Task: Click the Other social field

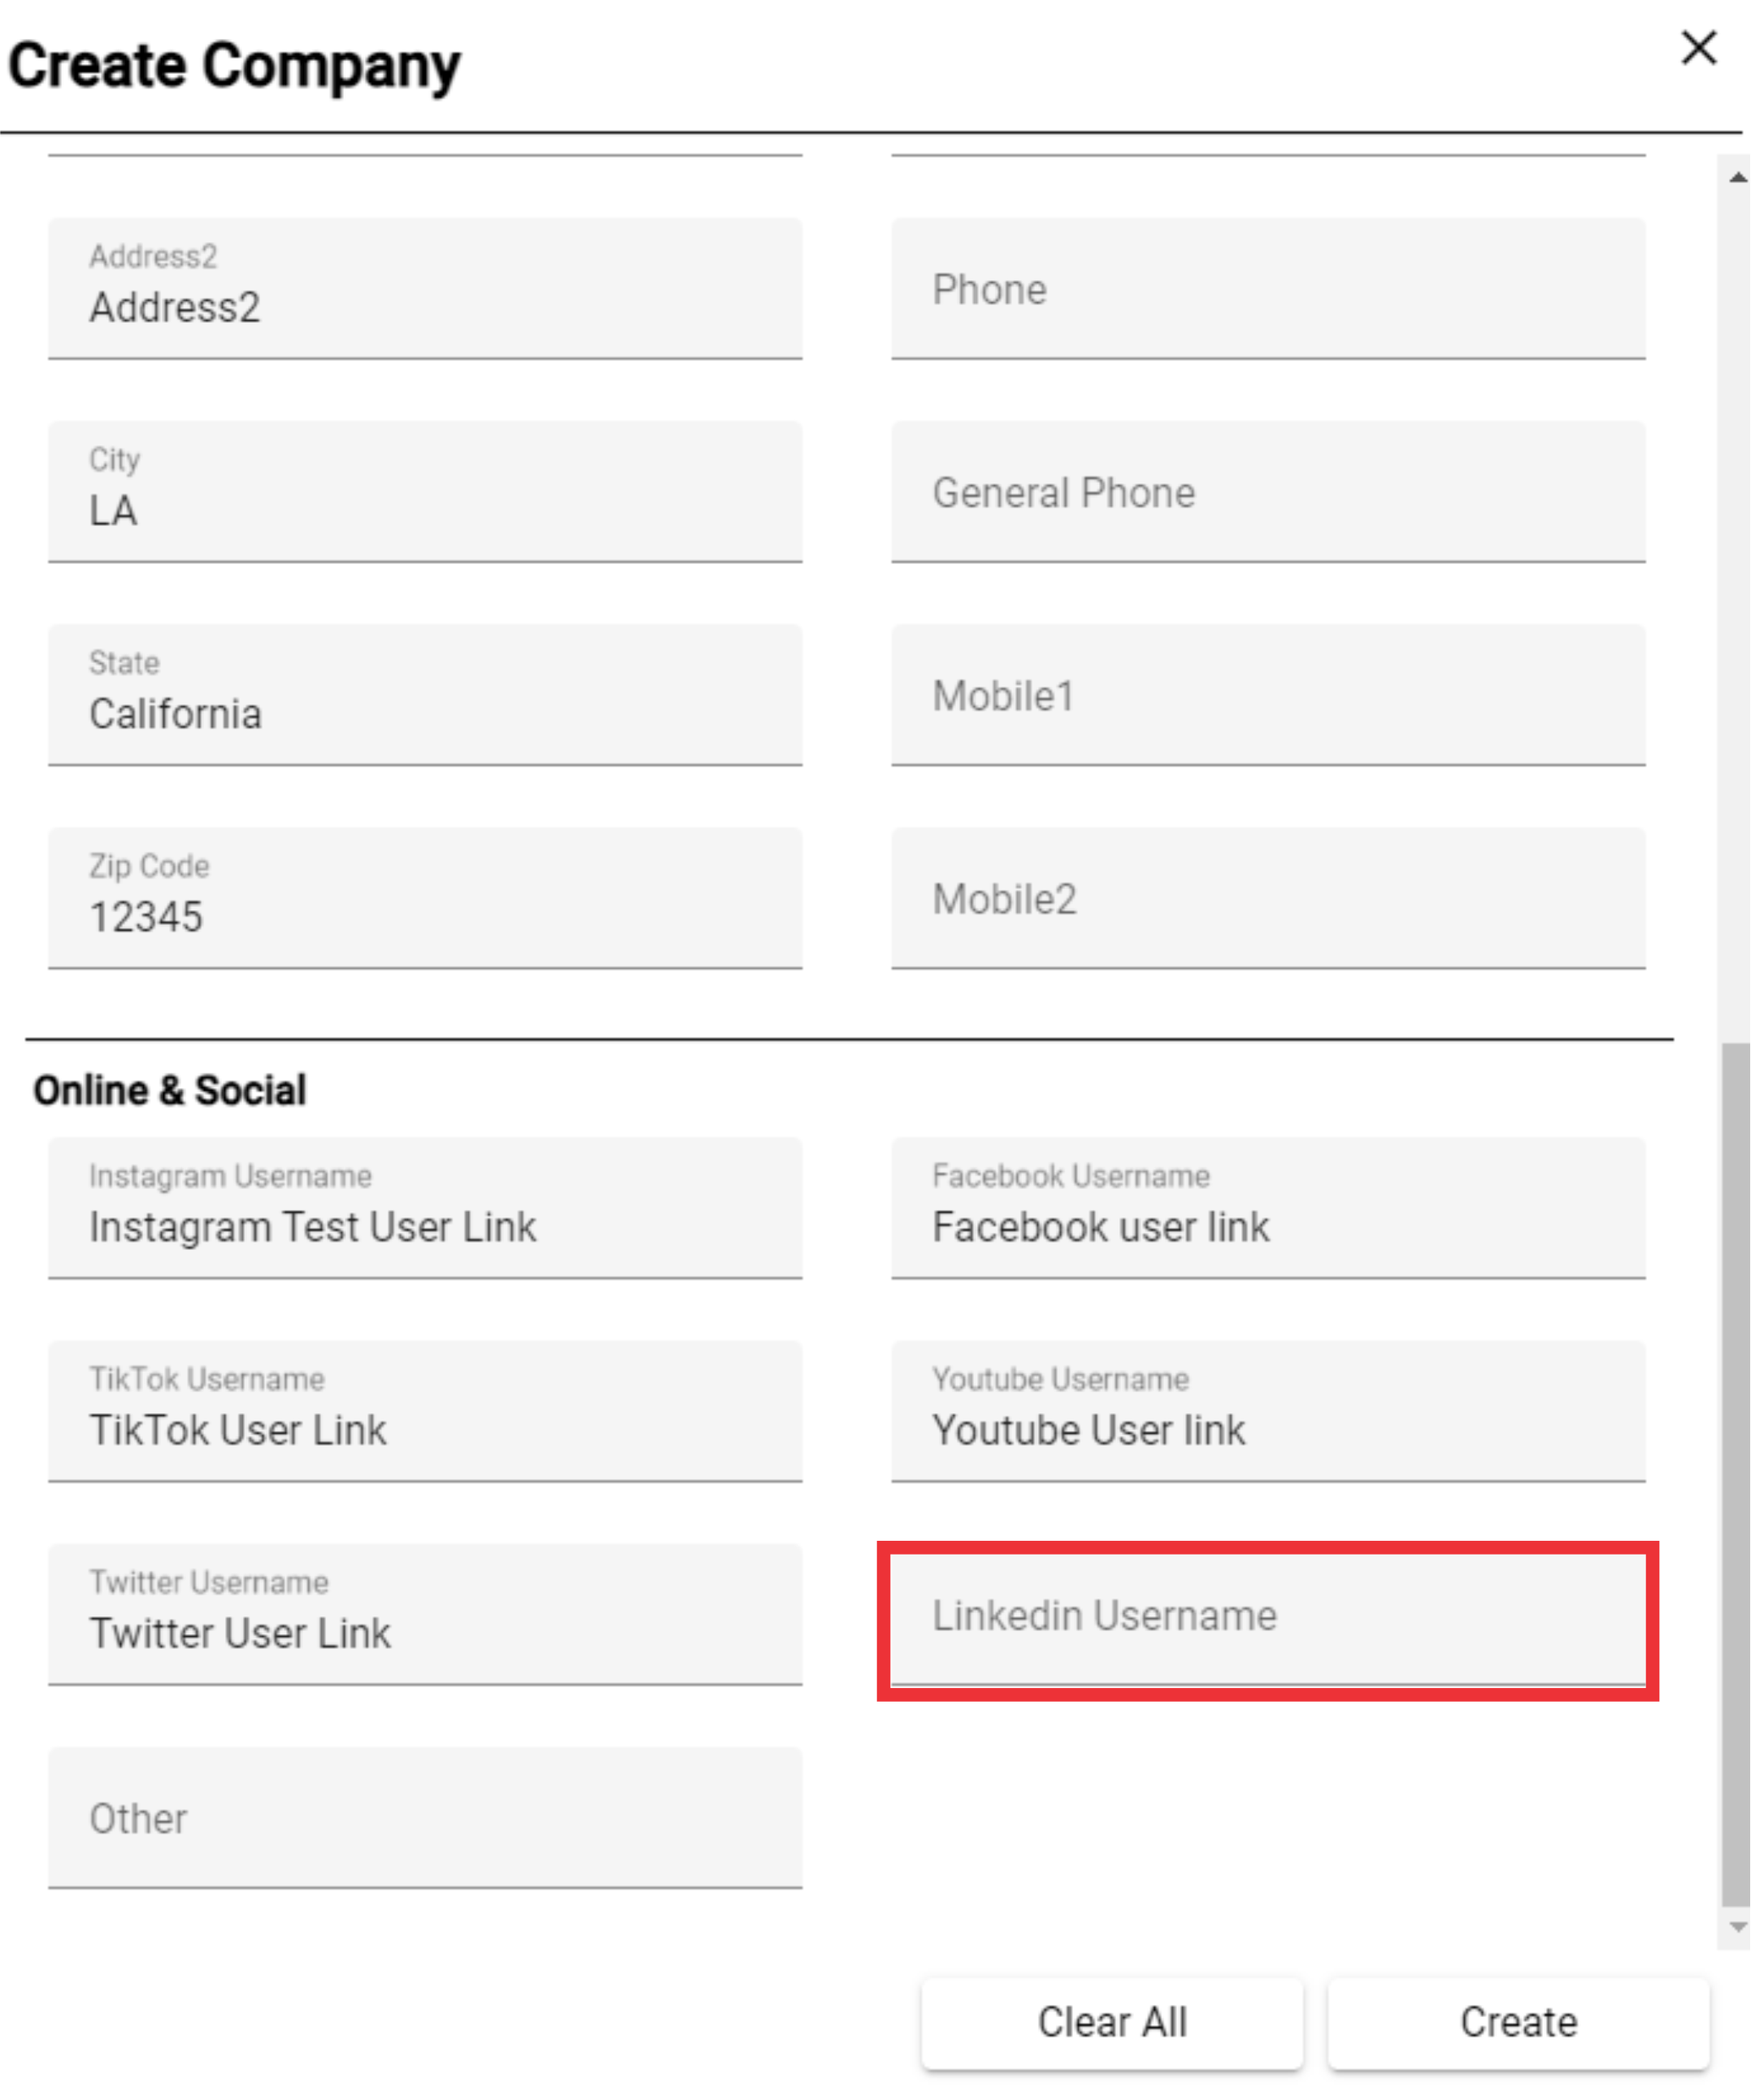Action: click(425, 1818)
